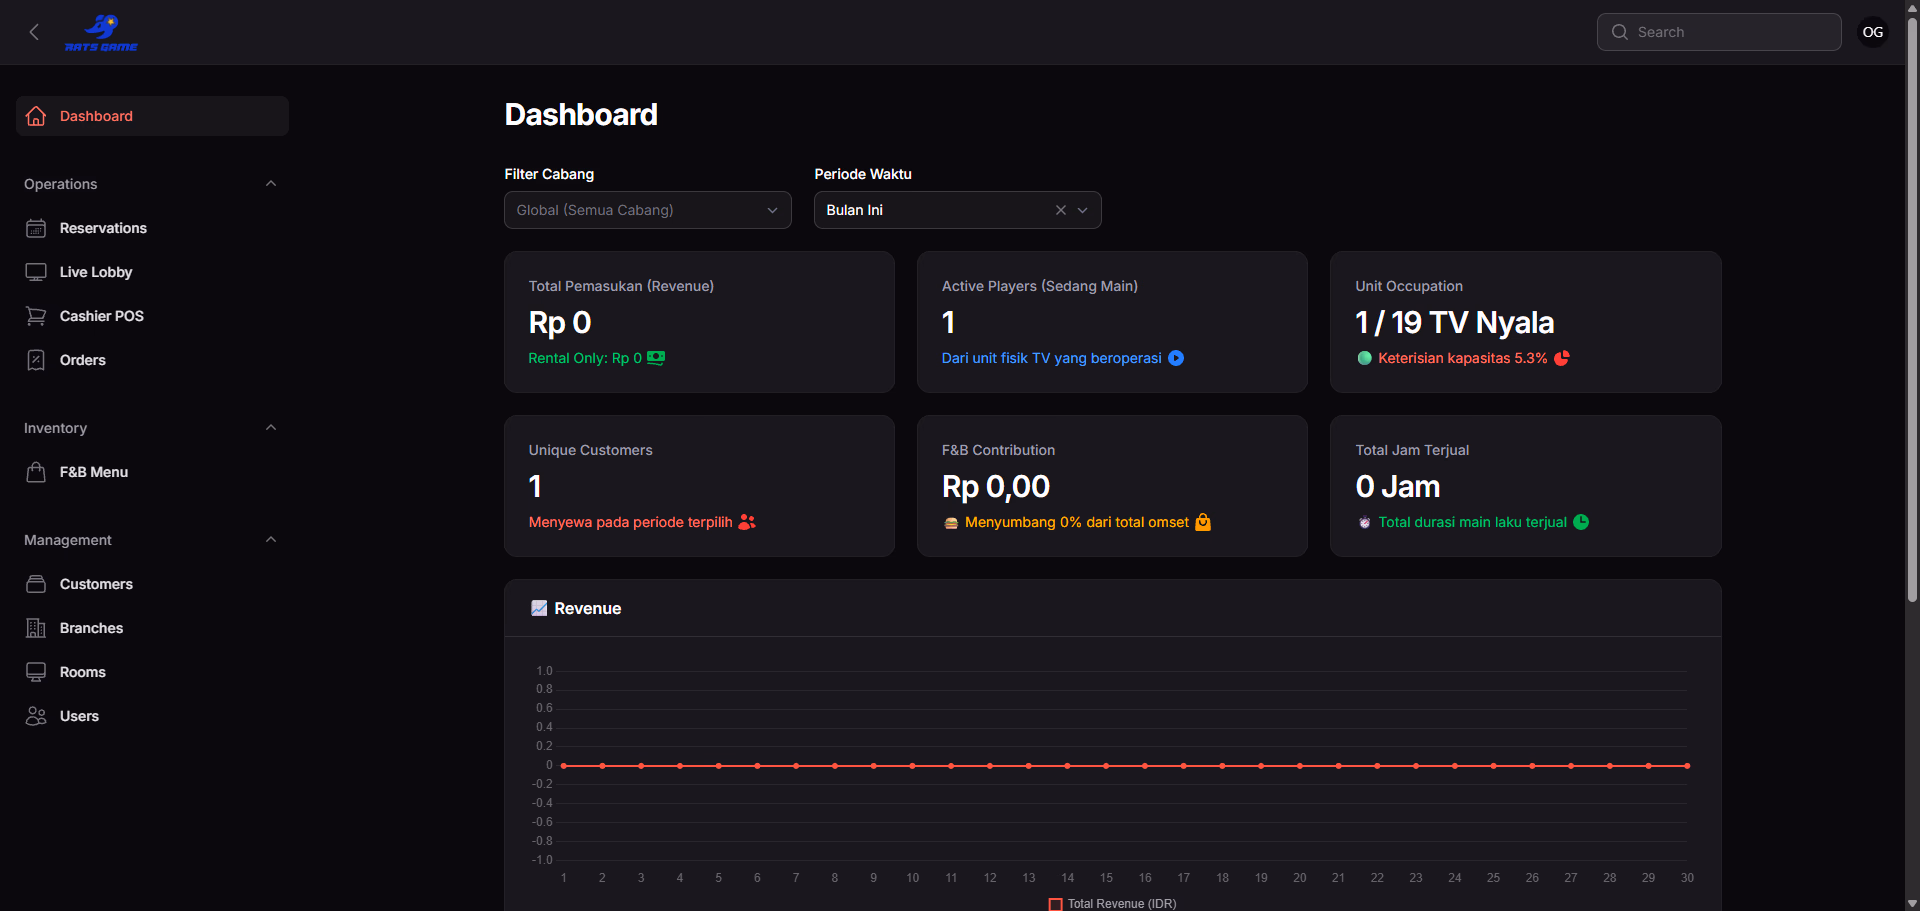Clear the Bulan Ini period selection
This screenshot has height=911, width=1920.
pos(1061,210)
